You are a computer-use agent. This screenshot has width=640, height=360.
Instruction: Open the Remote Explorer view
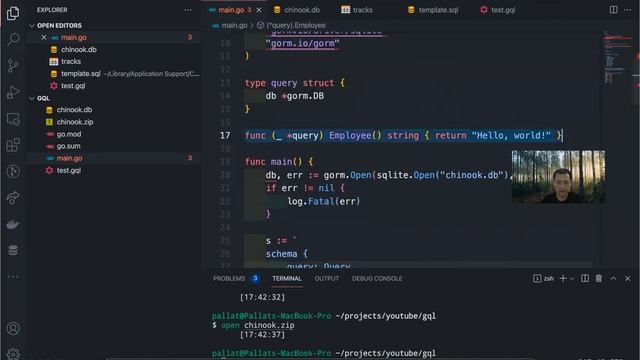[x=13, y=119]
